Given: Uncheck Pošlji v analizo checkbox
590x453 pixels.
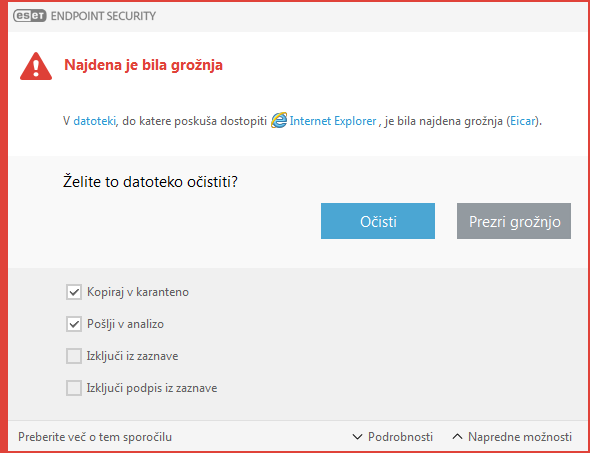Looking at the screenshot, I should (74, 324).
